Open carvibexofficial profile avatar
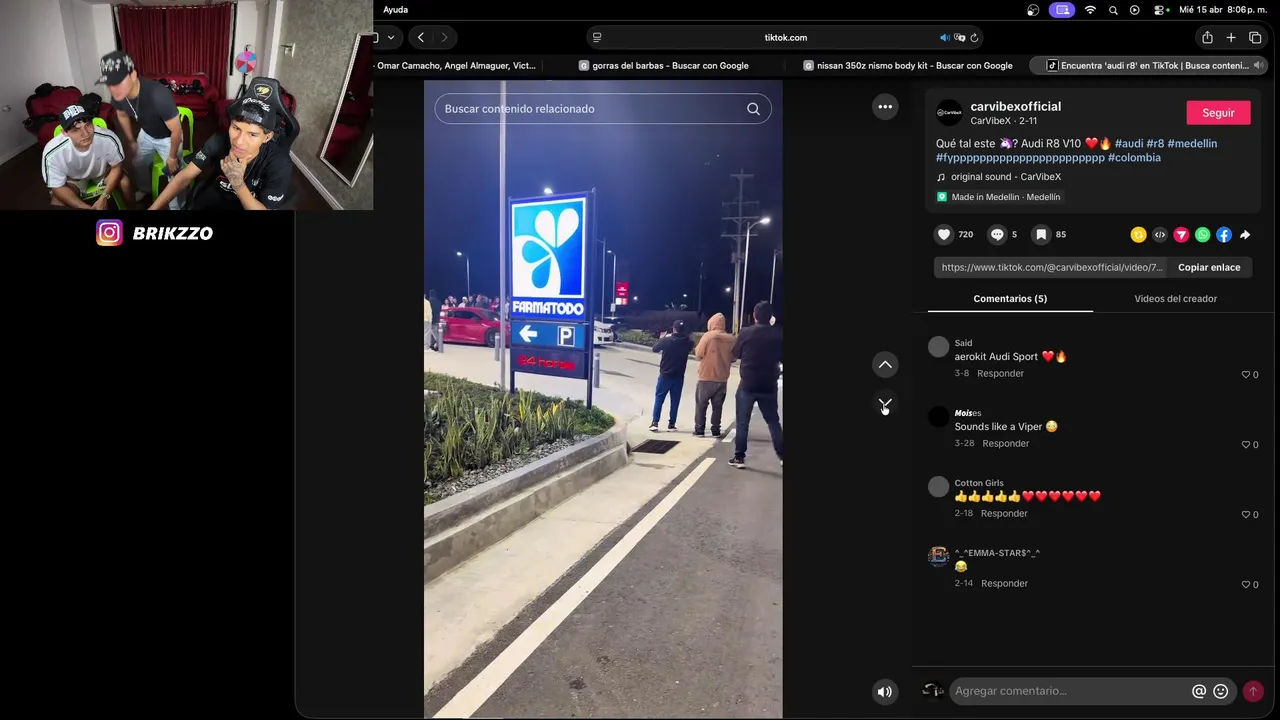The height and width of the screenshot is (720, 1280). coord(949,113)
